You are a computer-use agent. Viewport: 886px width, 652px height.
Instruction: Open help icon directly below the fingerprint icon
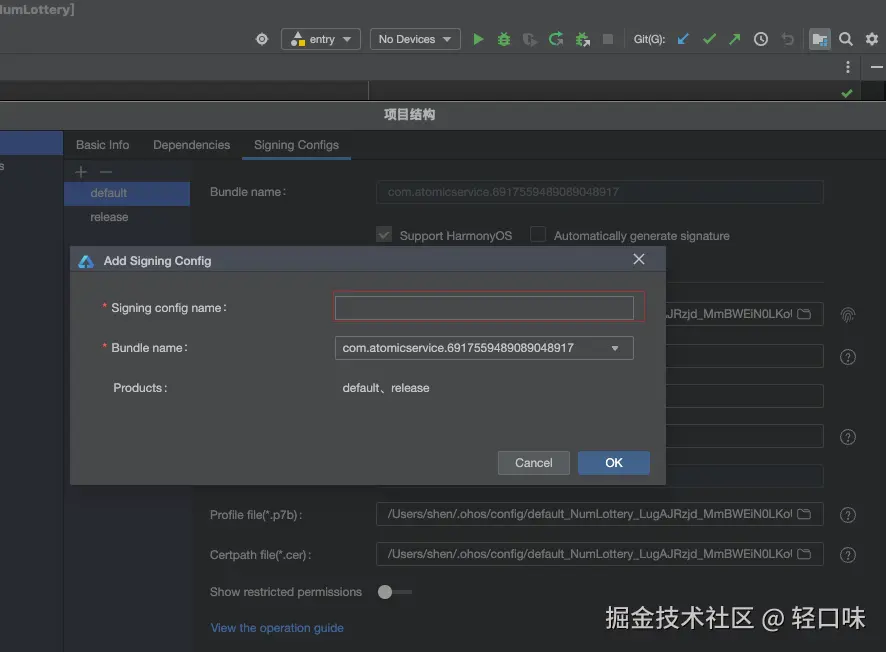(848, 357)
